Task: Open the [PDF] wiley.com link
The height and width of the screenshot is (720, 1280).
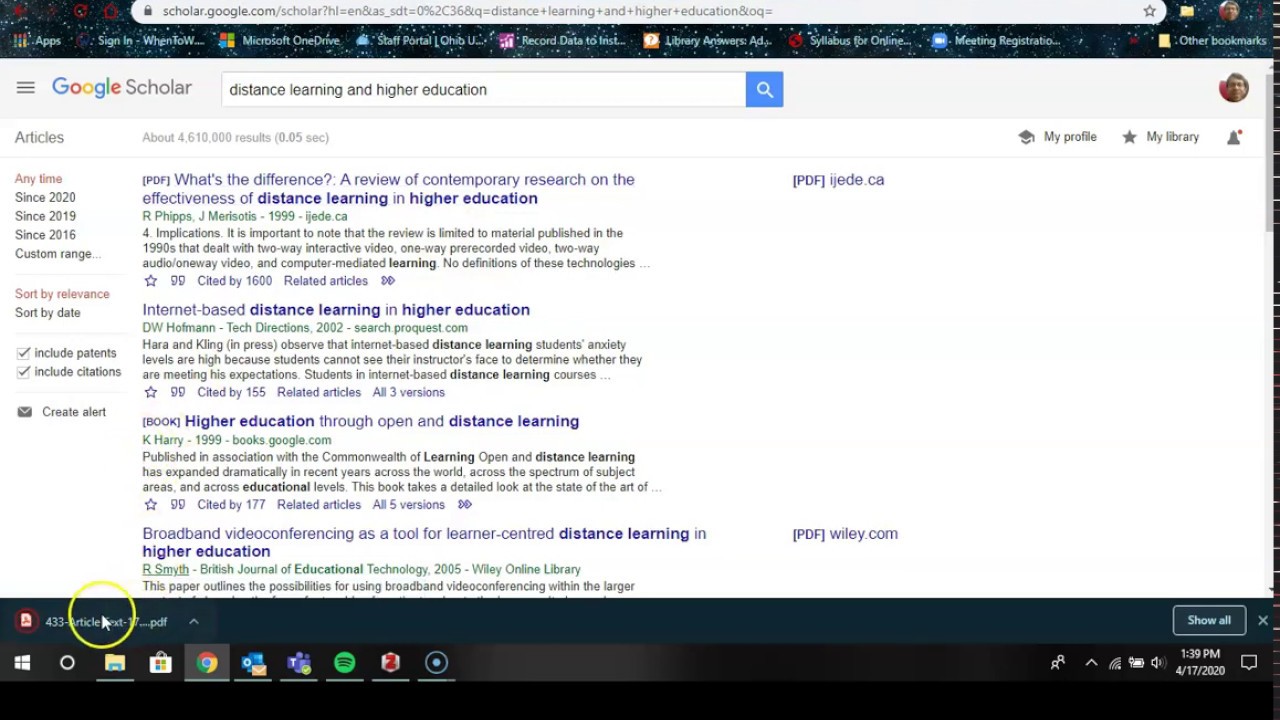Action: (845, 534)
